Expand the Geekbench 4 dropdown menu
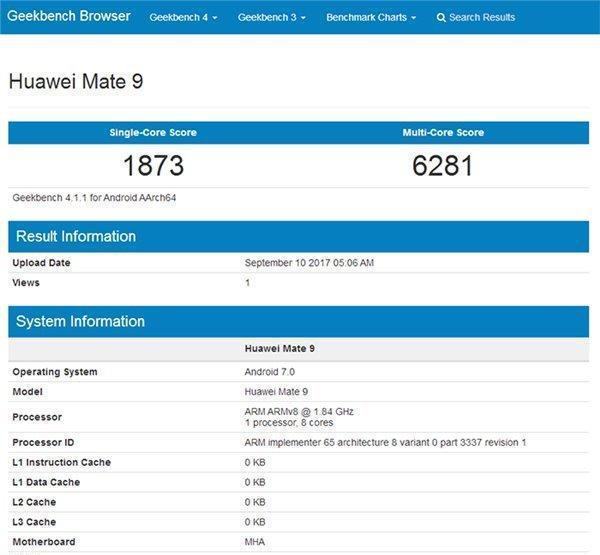Image resolution: width=600 pixels, height=555 pixels. (183, 18)
